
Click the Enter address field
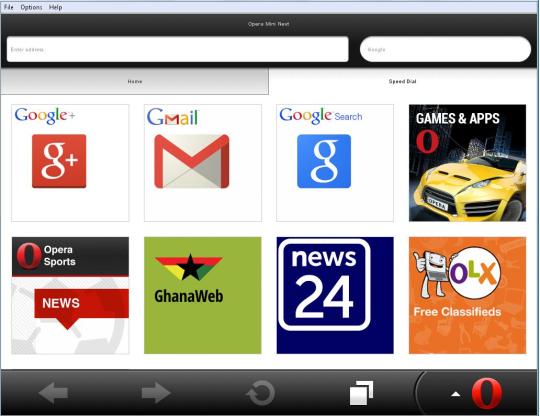177,49
